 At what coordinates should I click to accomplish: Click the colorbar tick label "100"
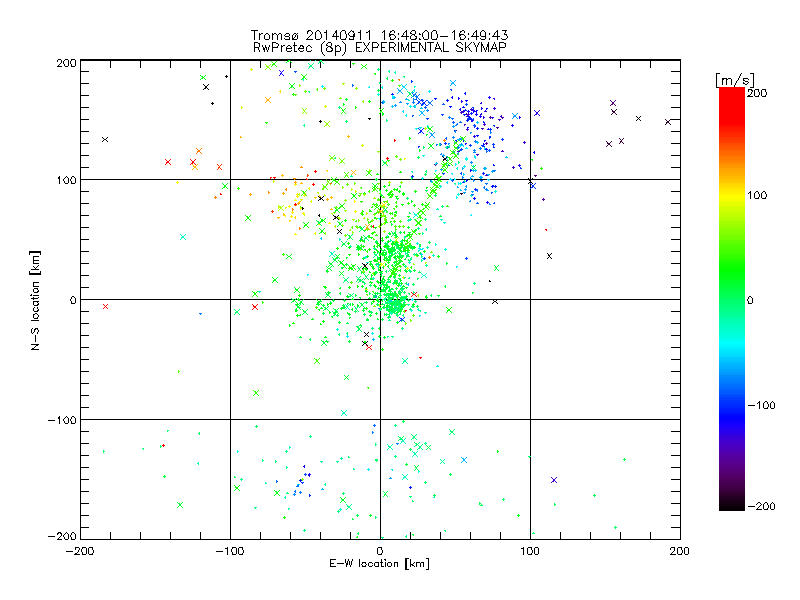(x=757, y=195)
